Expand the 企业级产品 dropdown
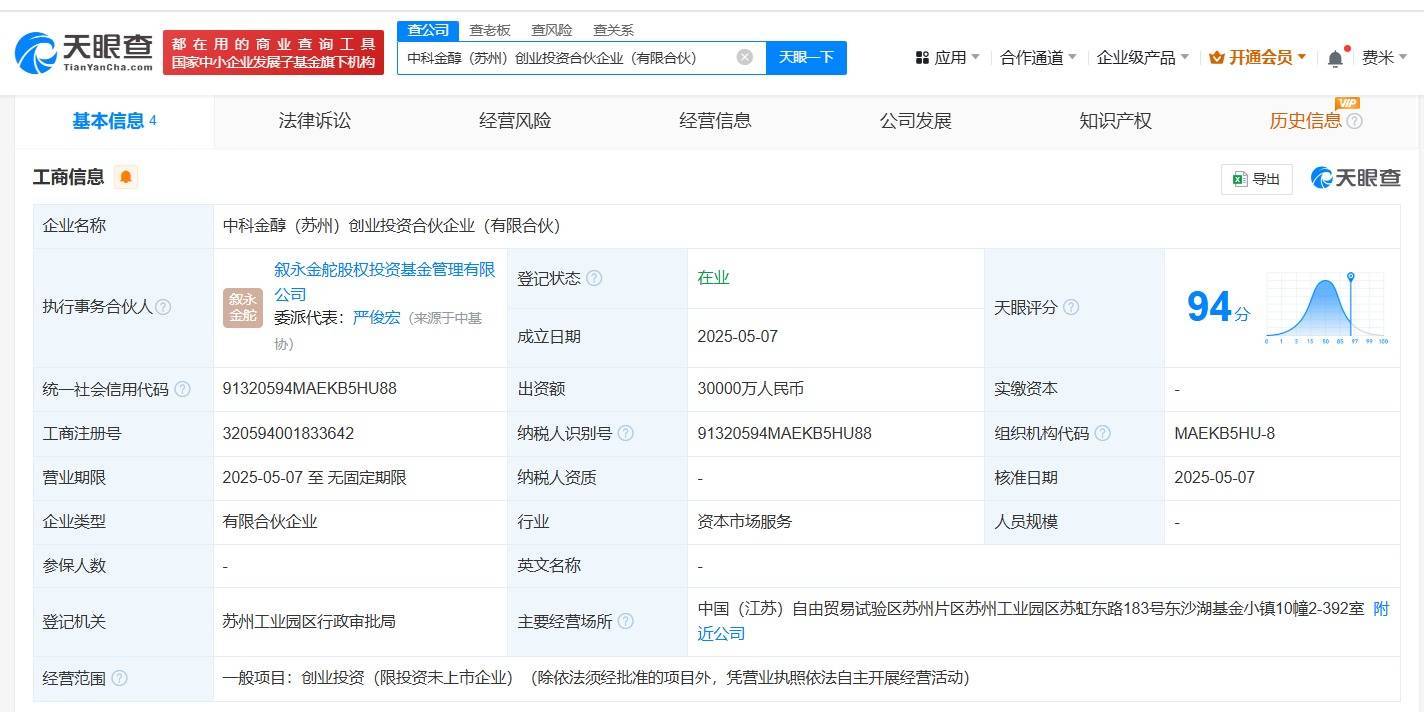Image resolution: width=1424 pixels, height=712 pixels. click(x=1143, y=58)
